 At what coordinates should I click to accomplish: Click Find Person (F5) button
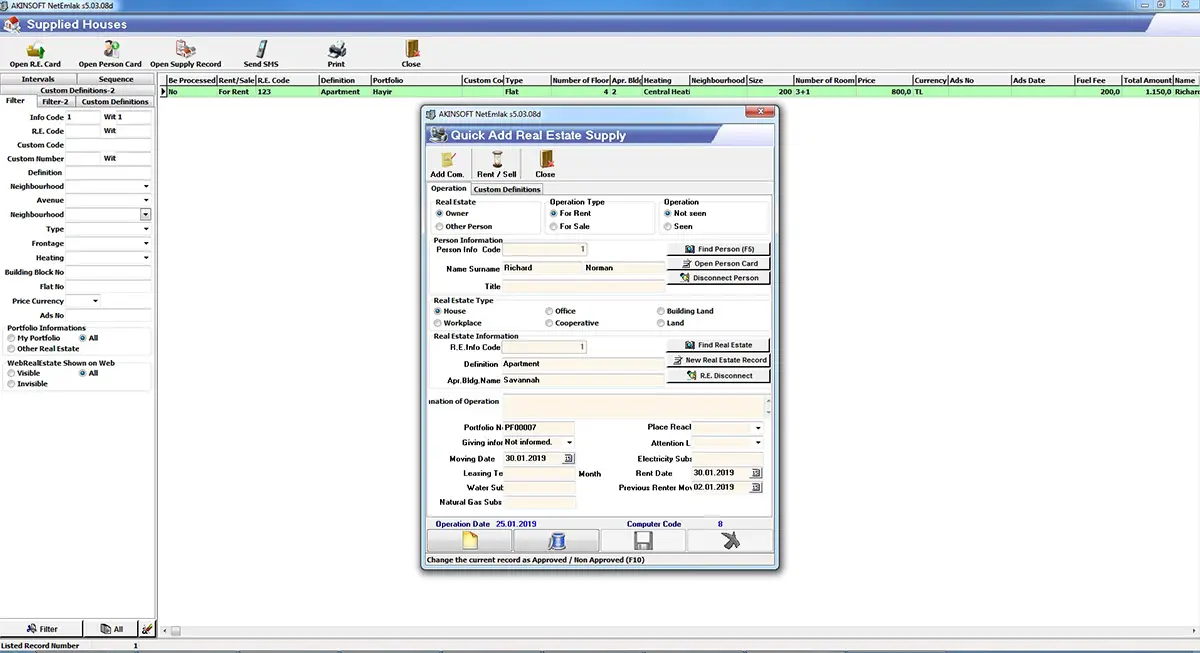[x=719, y=248]
